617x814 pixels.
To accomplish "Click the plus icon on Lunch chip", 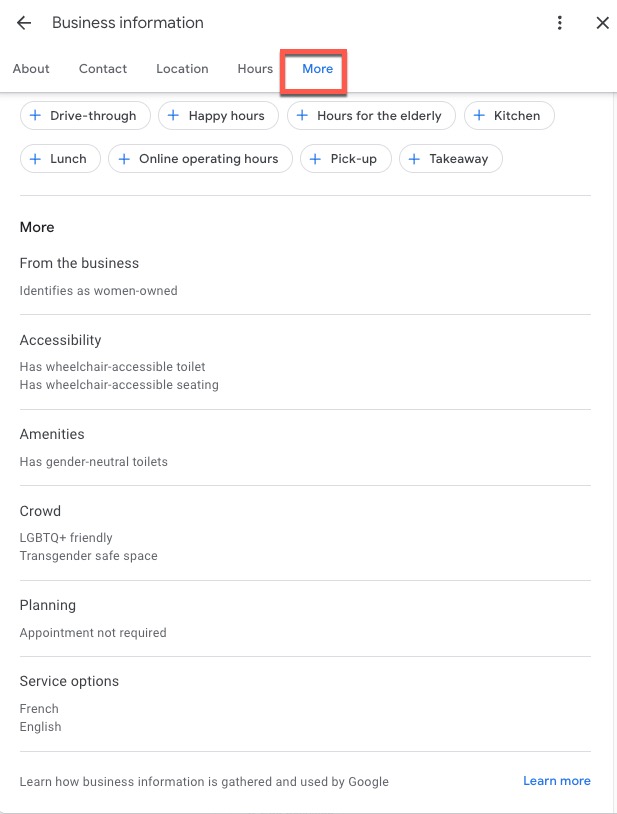I will click(x=34, y=158).
